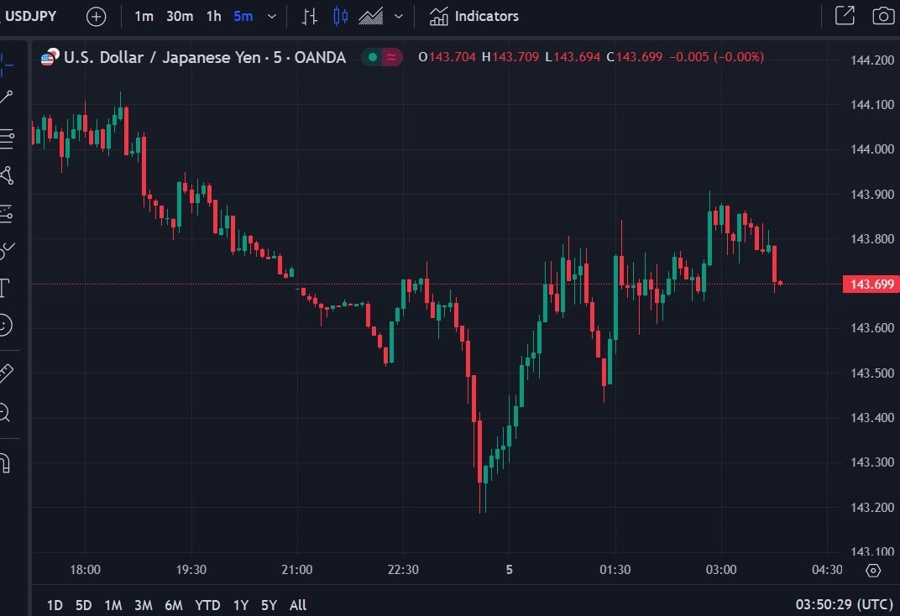
Task: Click the red 143.699 price label
Action: [x=871, y=284]
